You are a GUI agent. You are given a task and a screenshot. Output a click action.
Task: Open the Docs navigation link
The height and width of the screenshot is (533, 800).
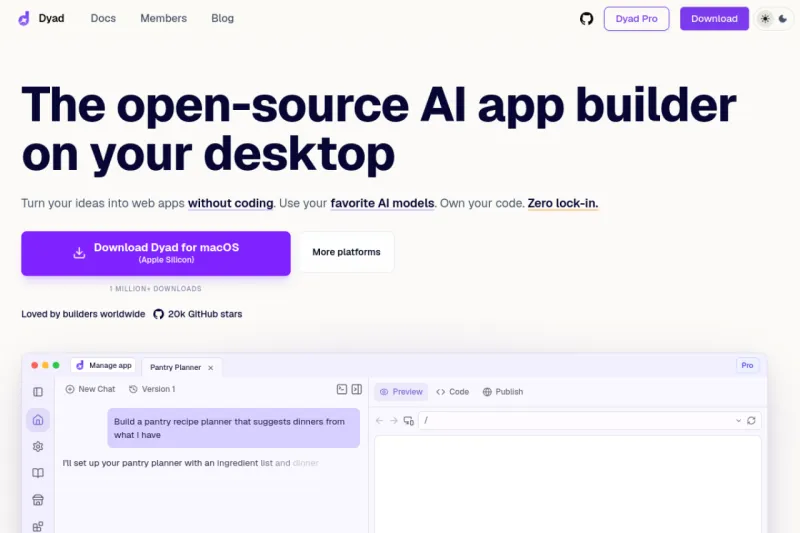[x=103, y=18]
